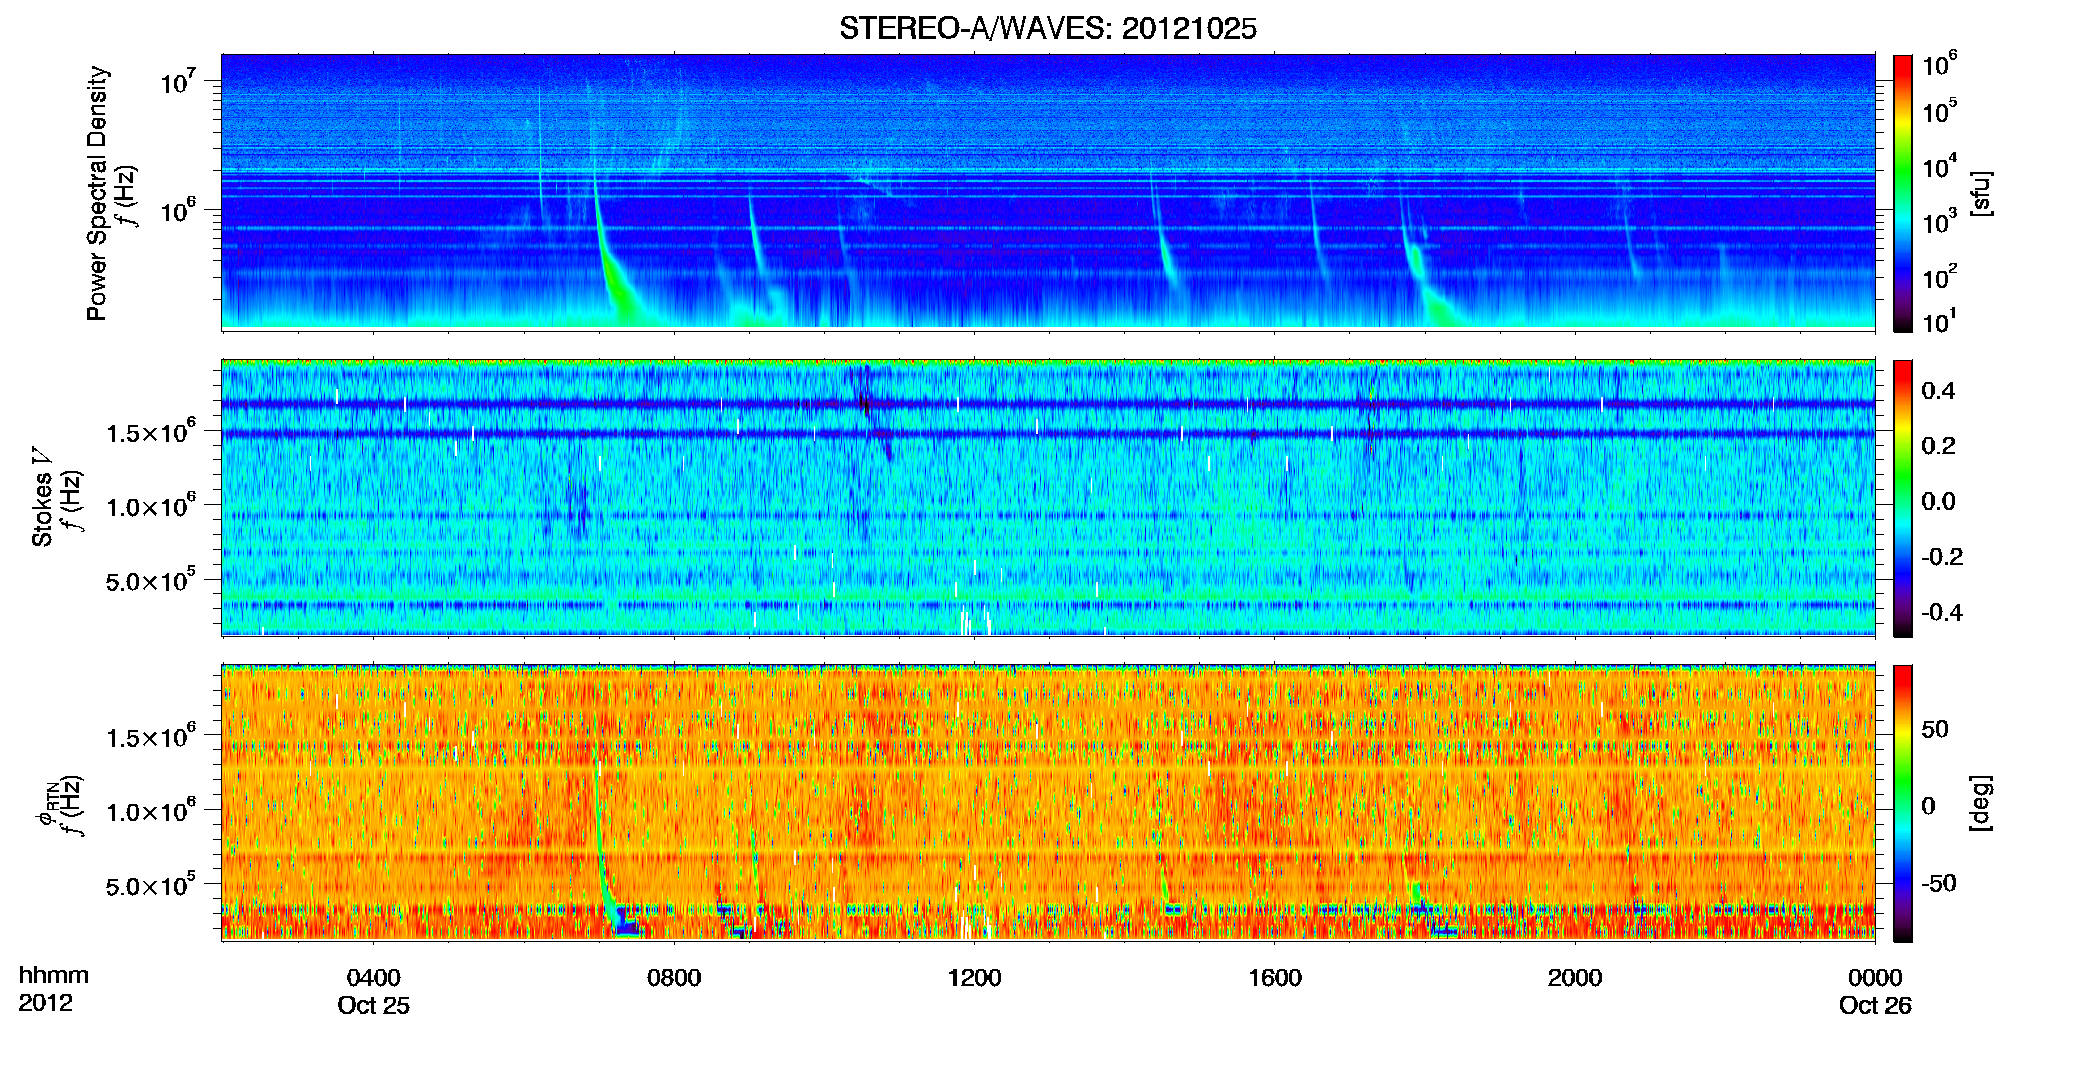Click the 2012 year label
The height and width of the screenshot is (1080, 2096).
click(x=45, y=1004)
